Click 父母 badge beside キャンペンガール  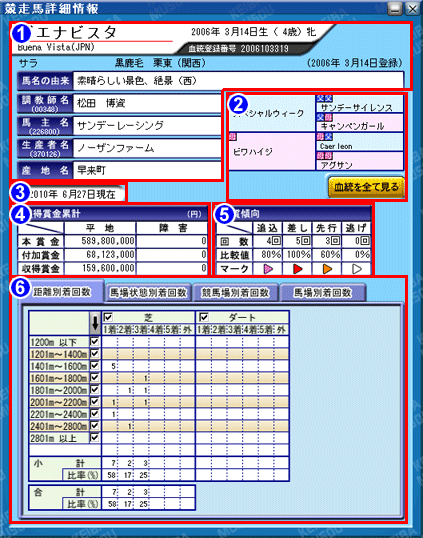coord(324,117)
